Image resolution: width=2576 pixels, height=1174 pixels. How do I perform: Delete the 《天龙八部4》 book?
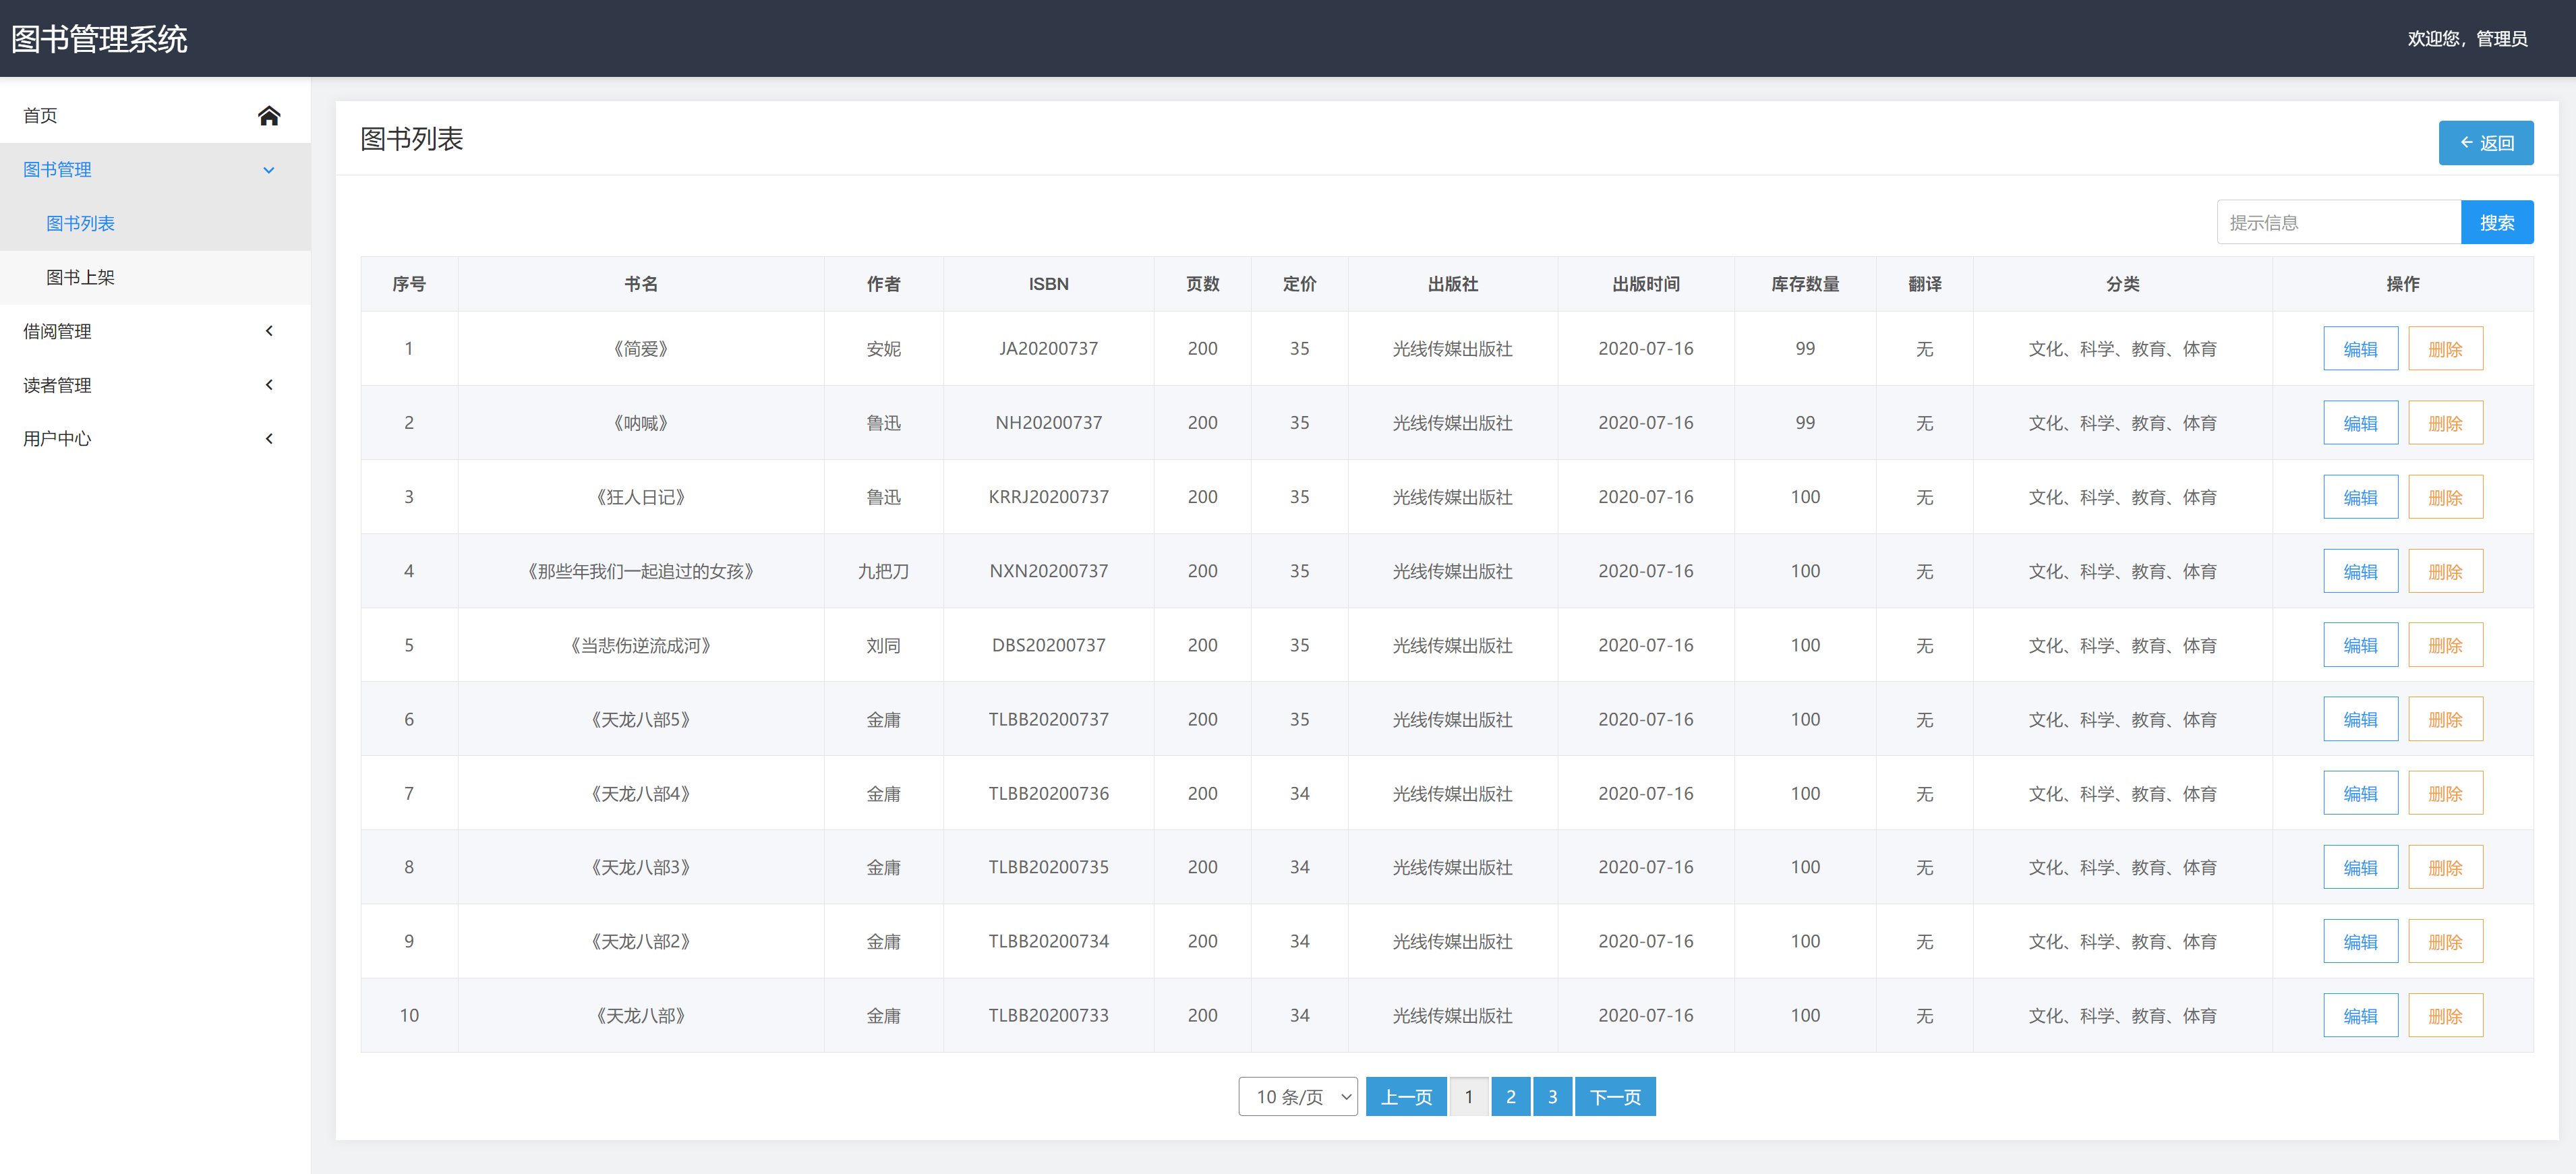pyautogui.click(x=2445, y=793)
